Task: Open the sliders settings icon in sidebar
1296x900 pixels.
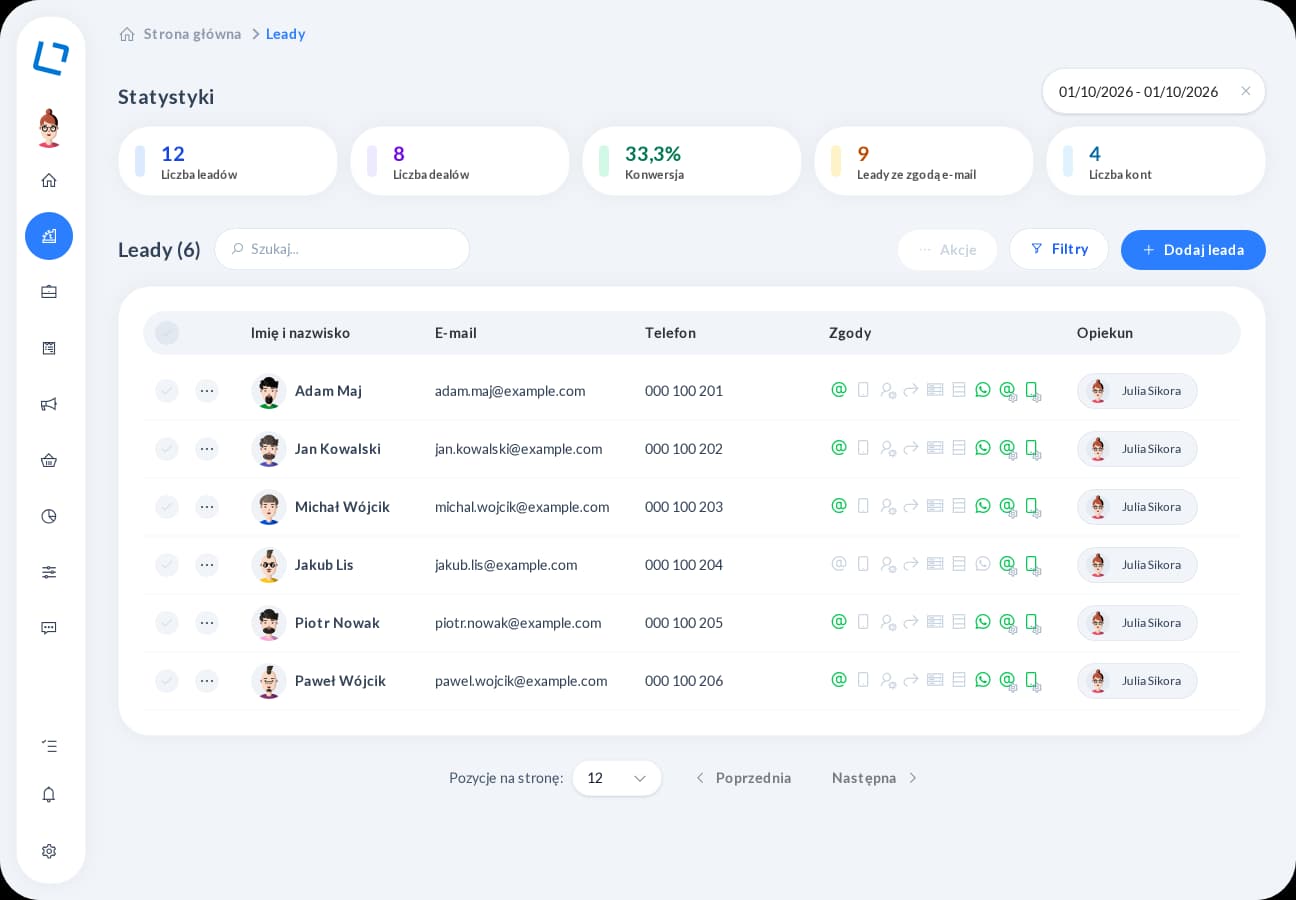Action: pos(49,572)
